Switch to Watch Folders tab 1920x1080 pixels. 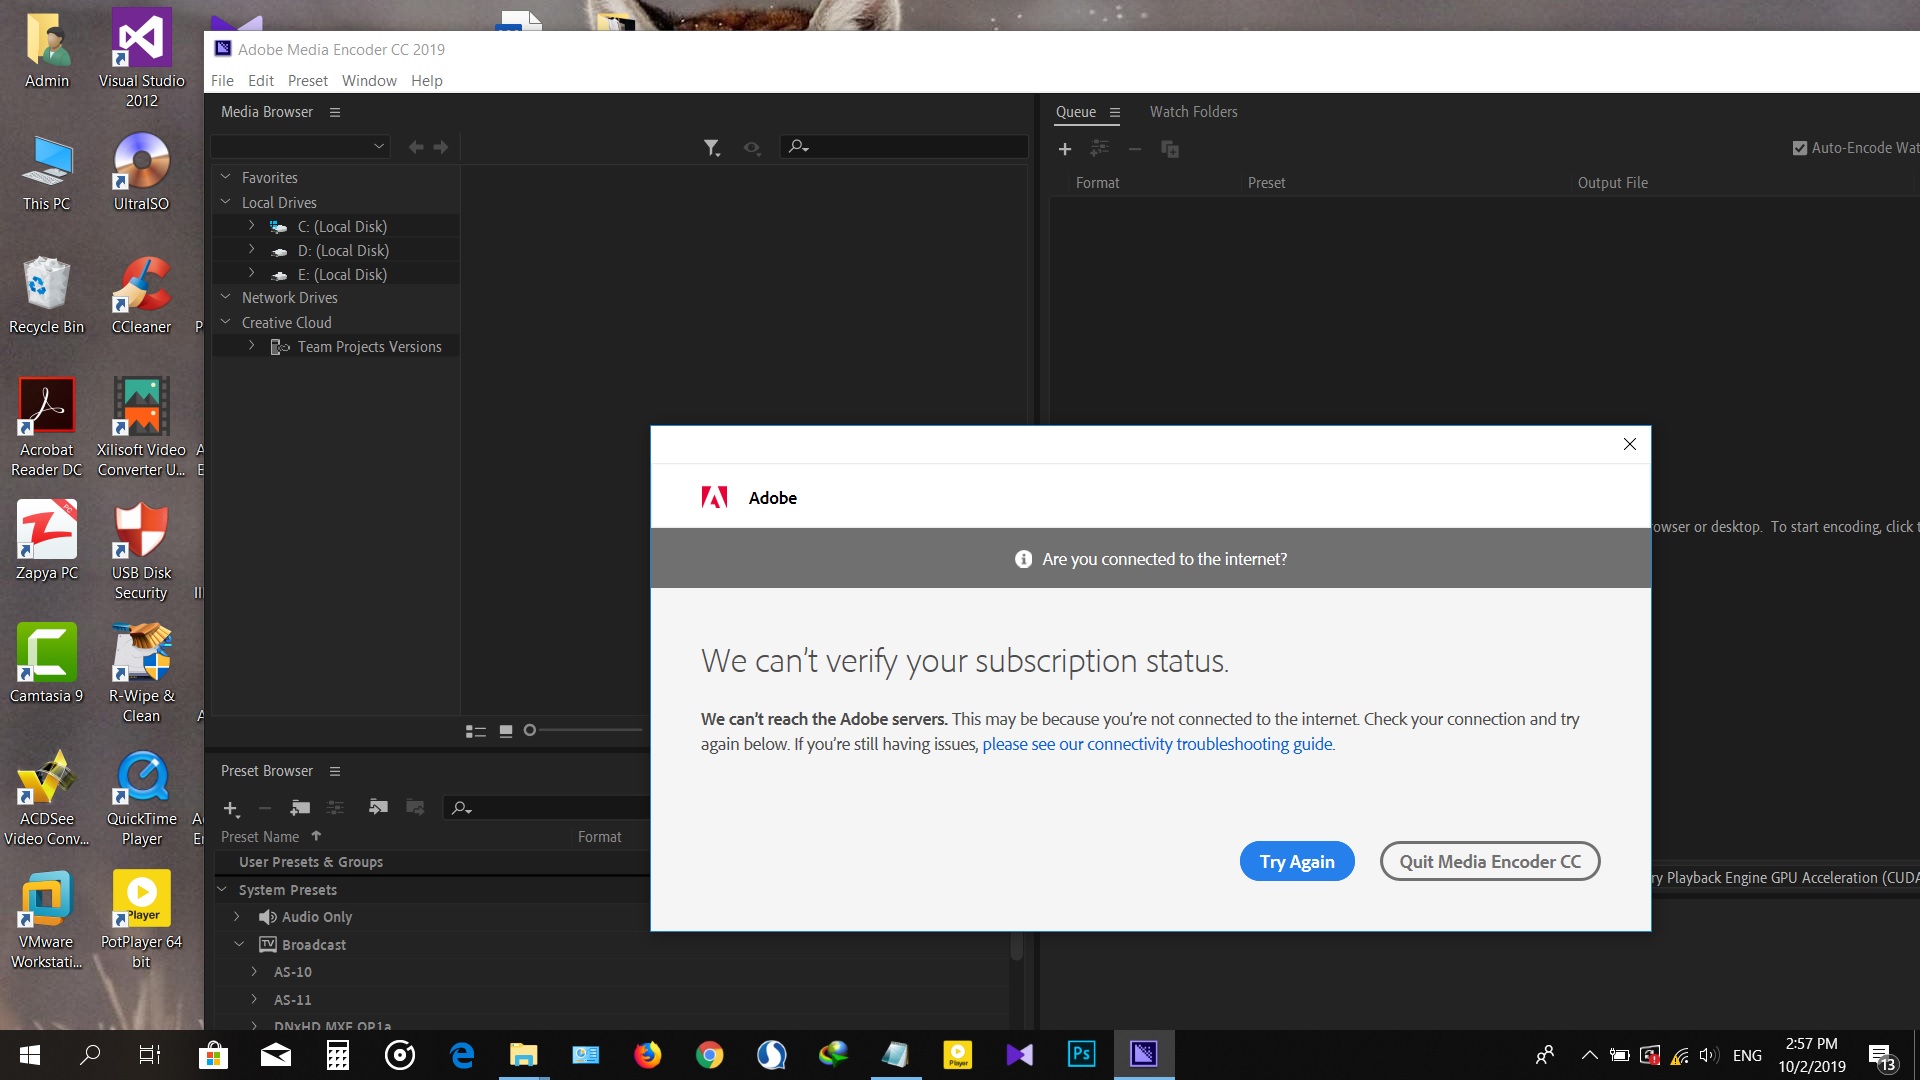pyautogui.click(x=1192, y=111)
